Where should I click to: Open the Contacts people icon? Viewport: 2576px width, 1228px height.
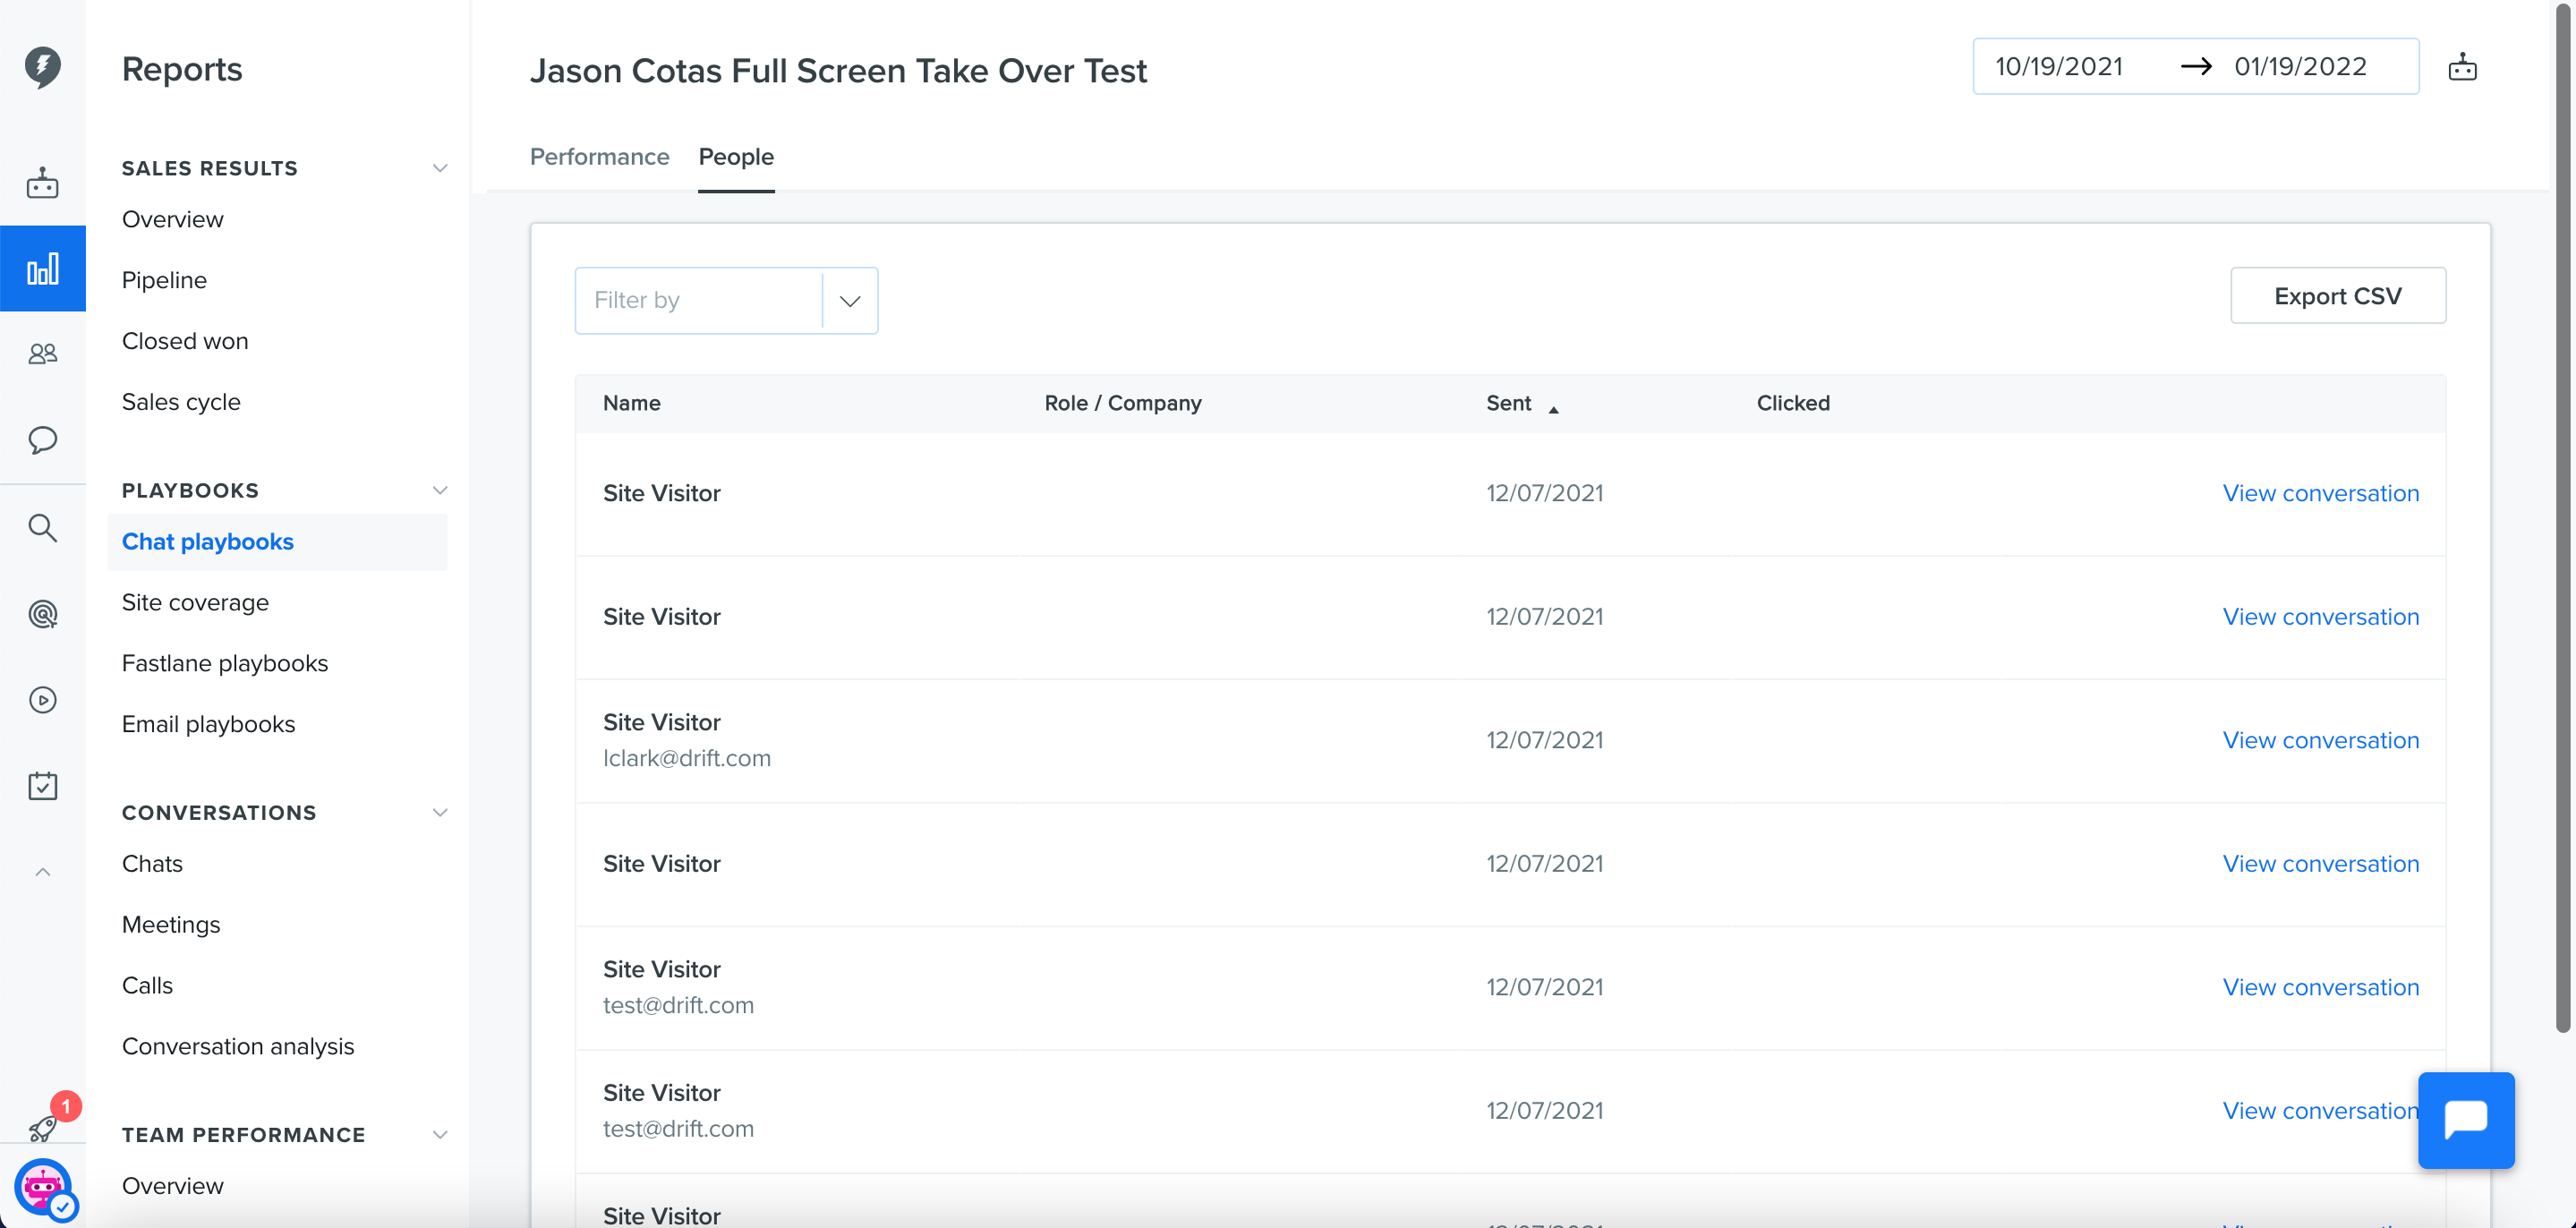(42, 354)
